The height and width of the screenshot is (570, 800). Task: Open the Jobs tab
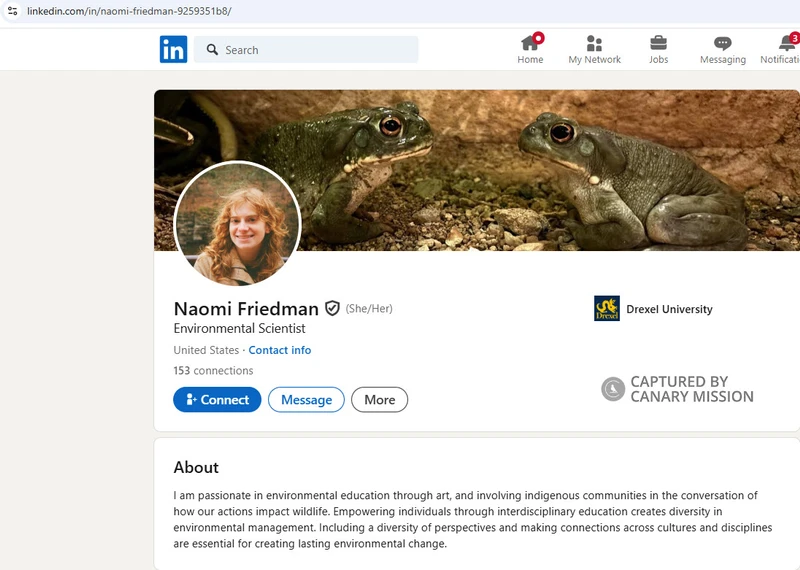[658, 49]
